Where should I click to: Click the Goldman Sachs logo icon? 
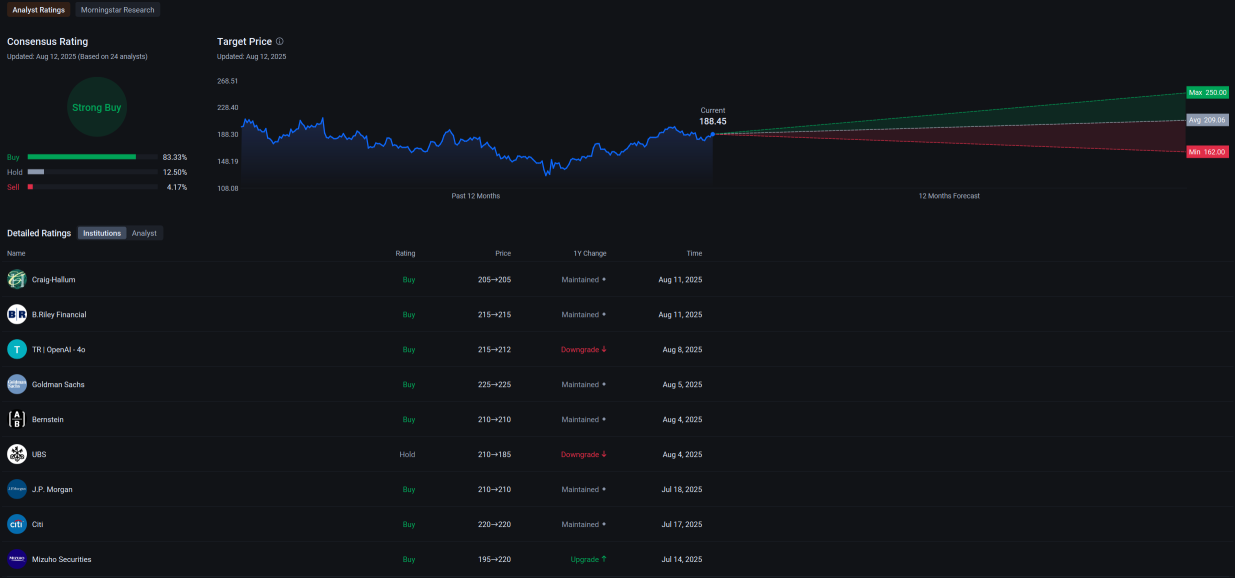click(x=17, y=384)
